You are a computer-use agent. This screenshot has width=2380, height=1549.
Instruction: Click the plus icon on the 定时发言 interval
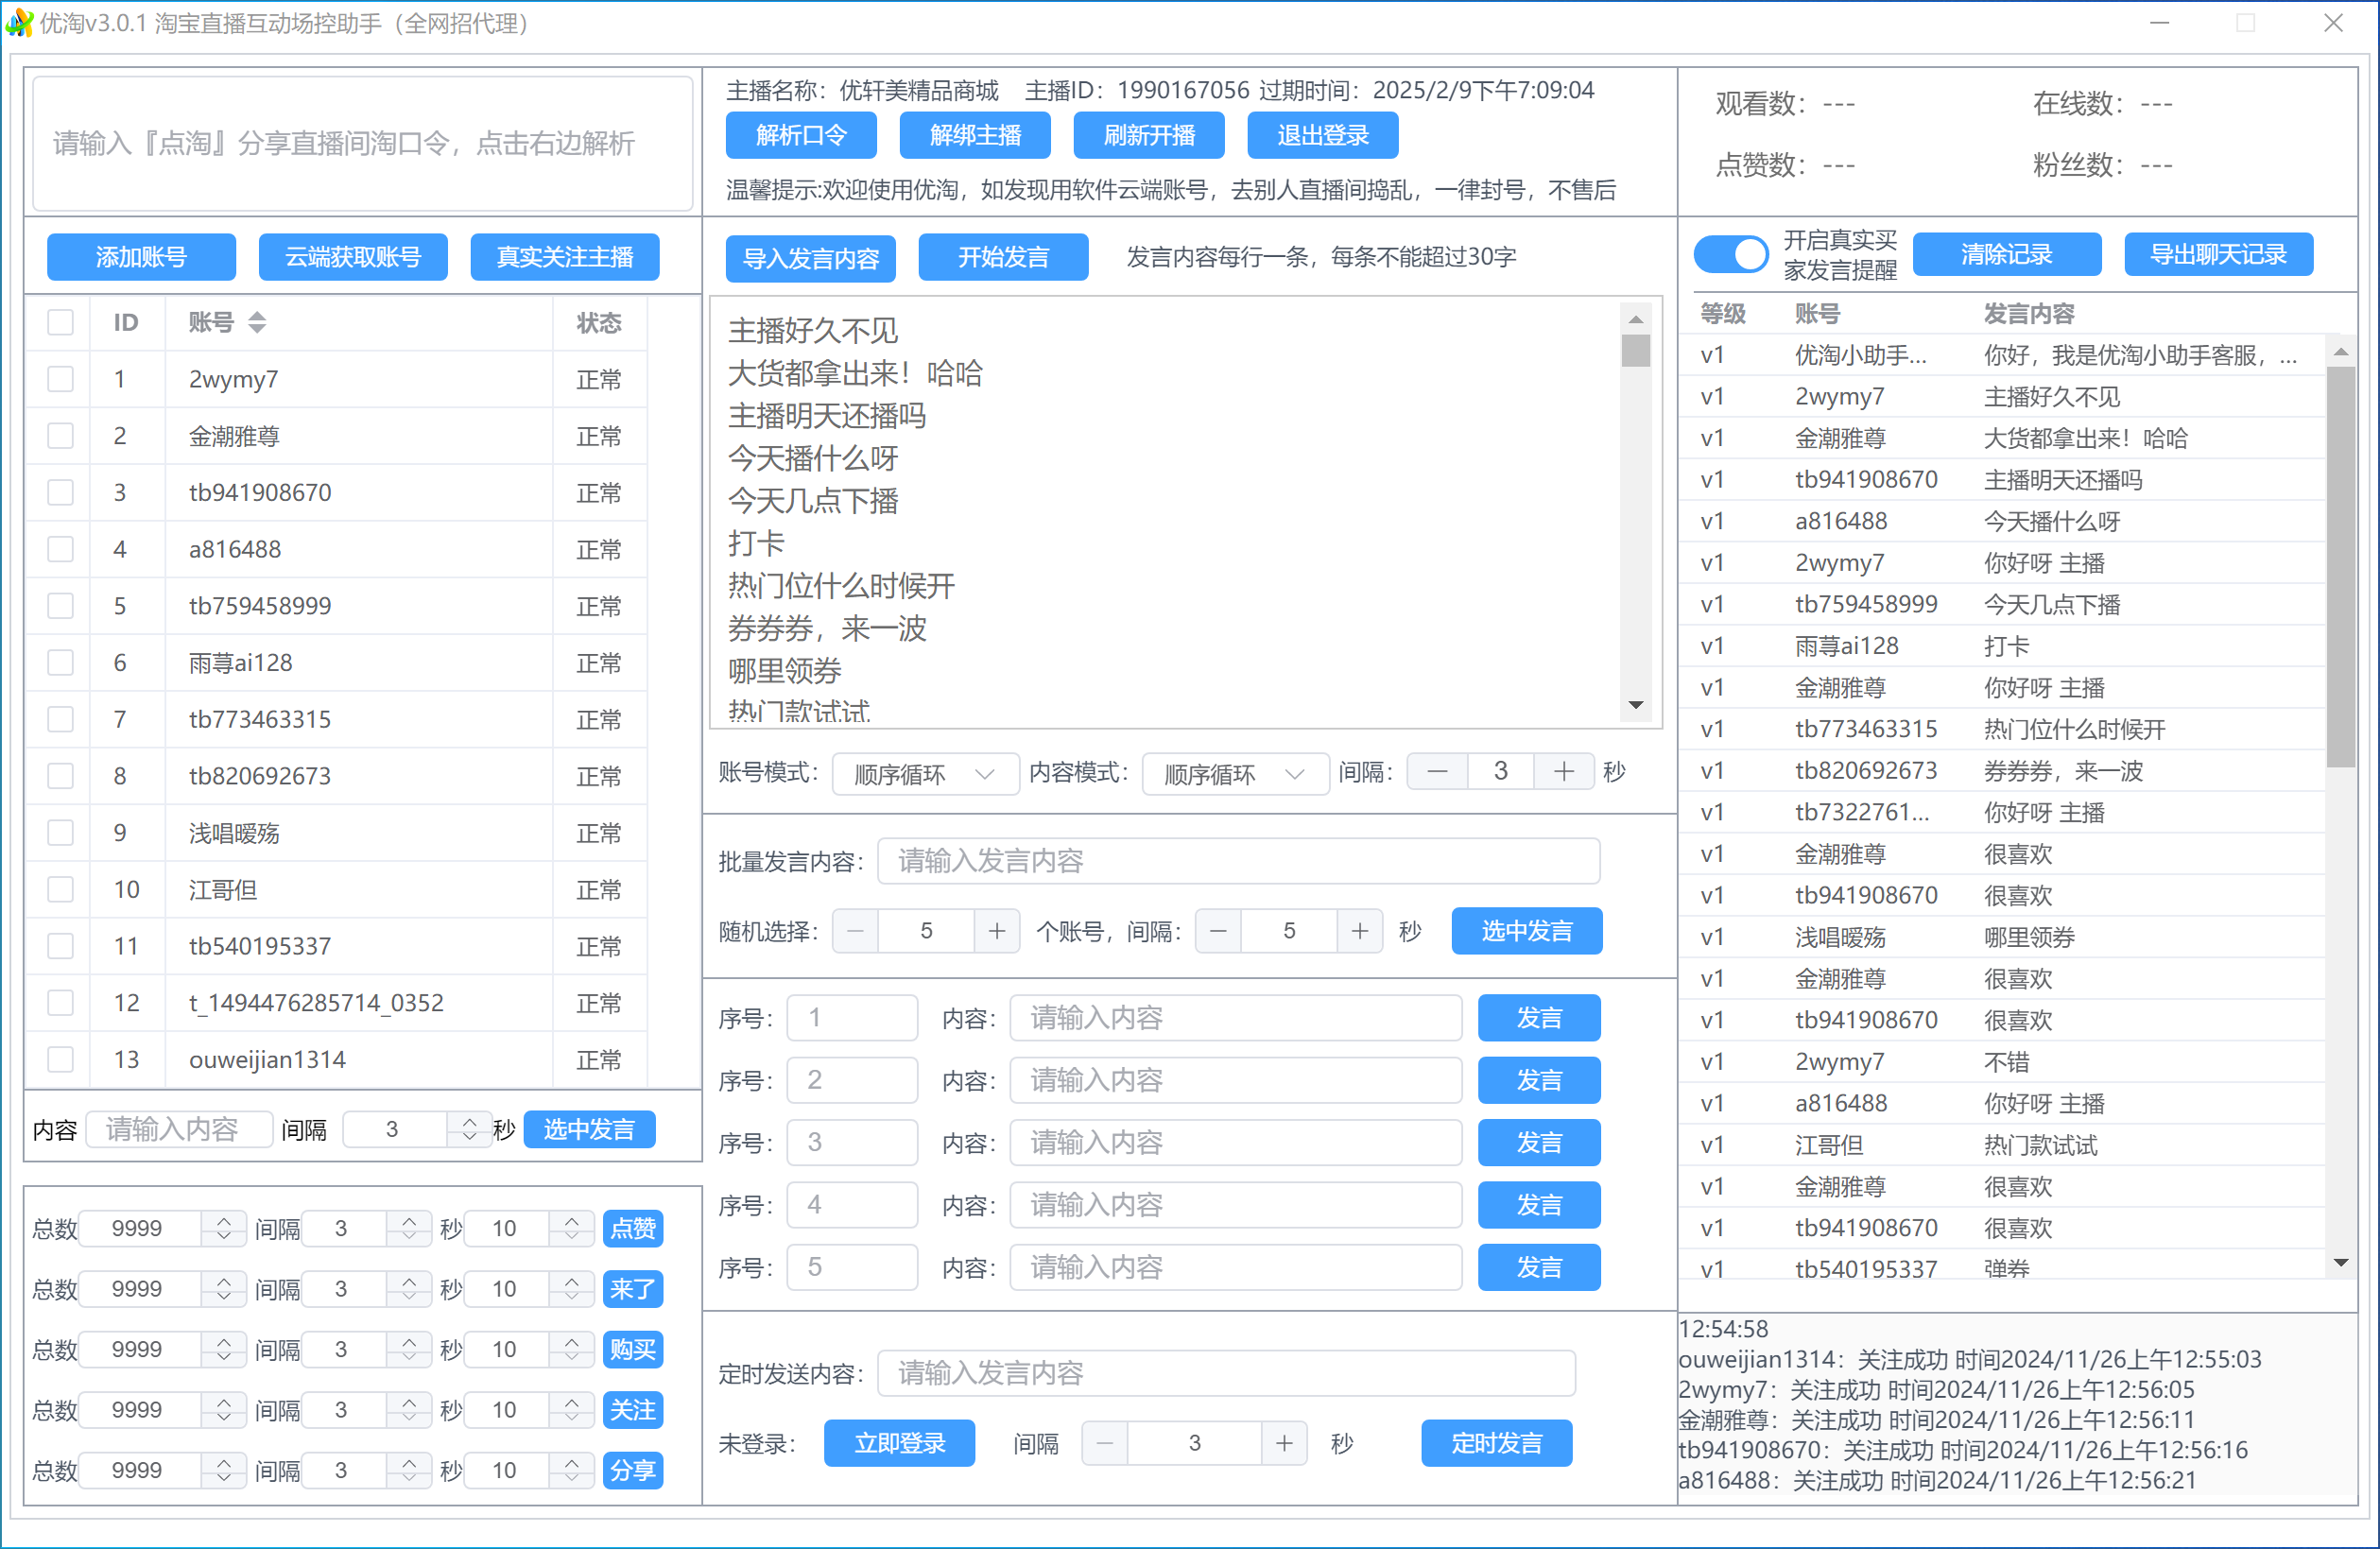point(1284,1443)
